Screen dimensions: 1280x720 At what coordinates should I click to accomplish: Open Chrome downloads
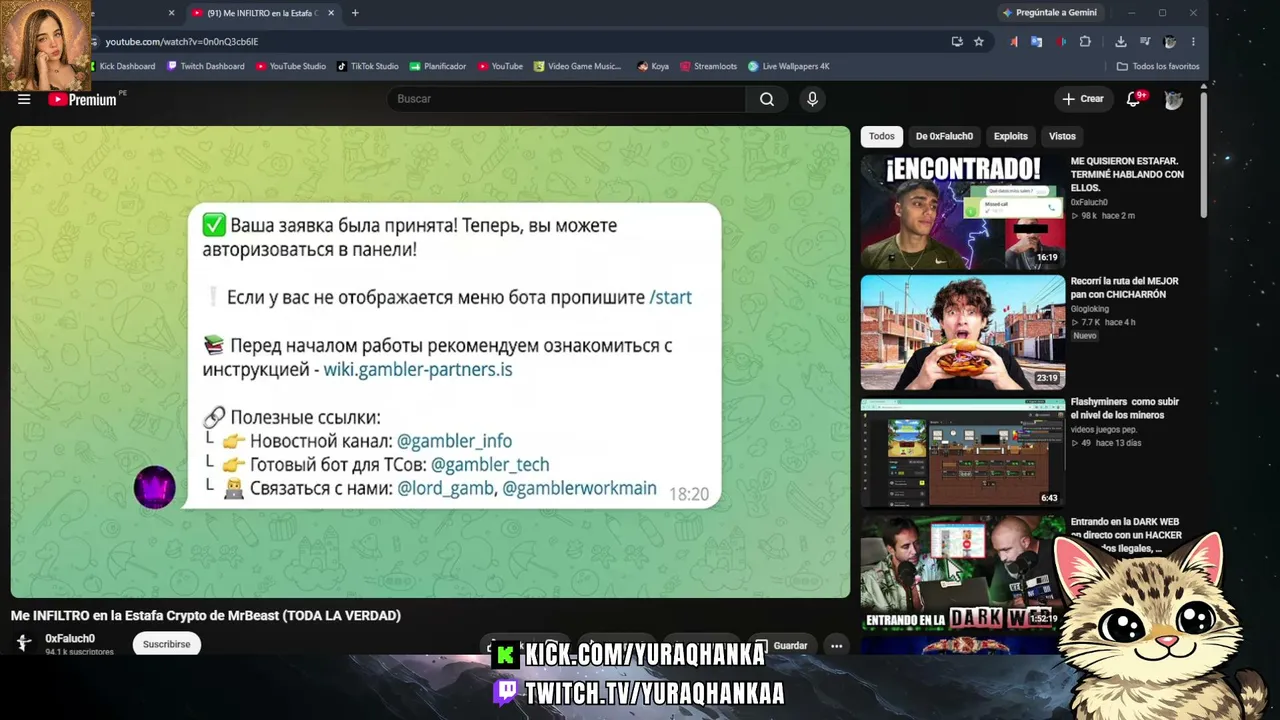tap(1121, 42)
